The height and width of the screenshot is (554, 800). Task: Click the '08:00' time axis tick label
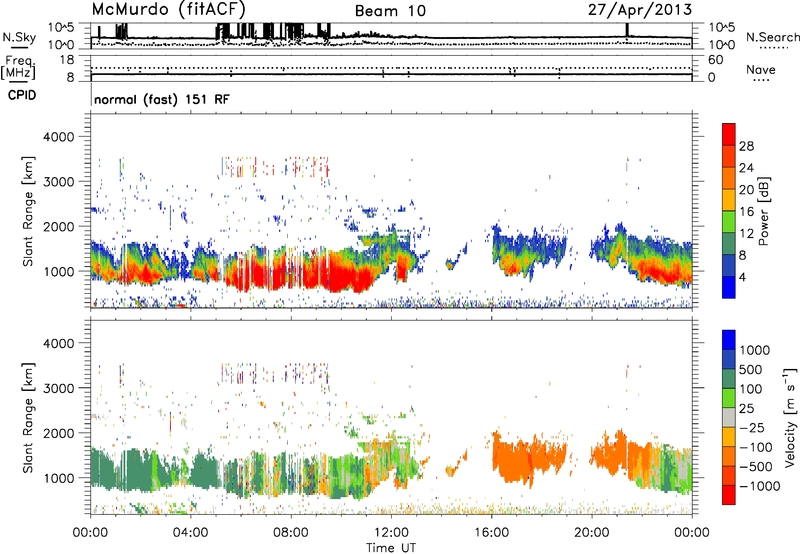pos(291,533)
